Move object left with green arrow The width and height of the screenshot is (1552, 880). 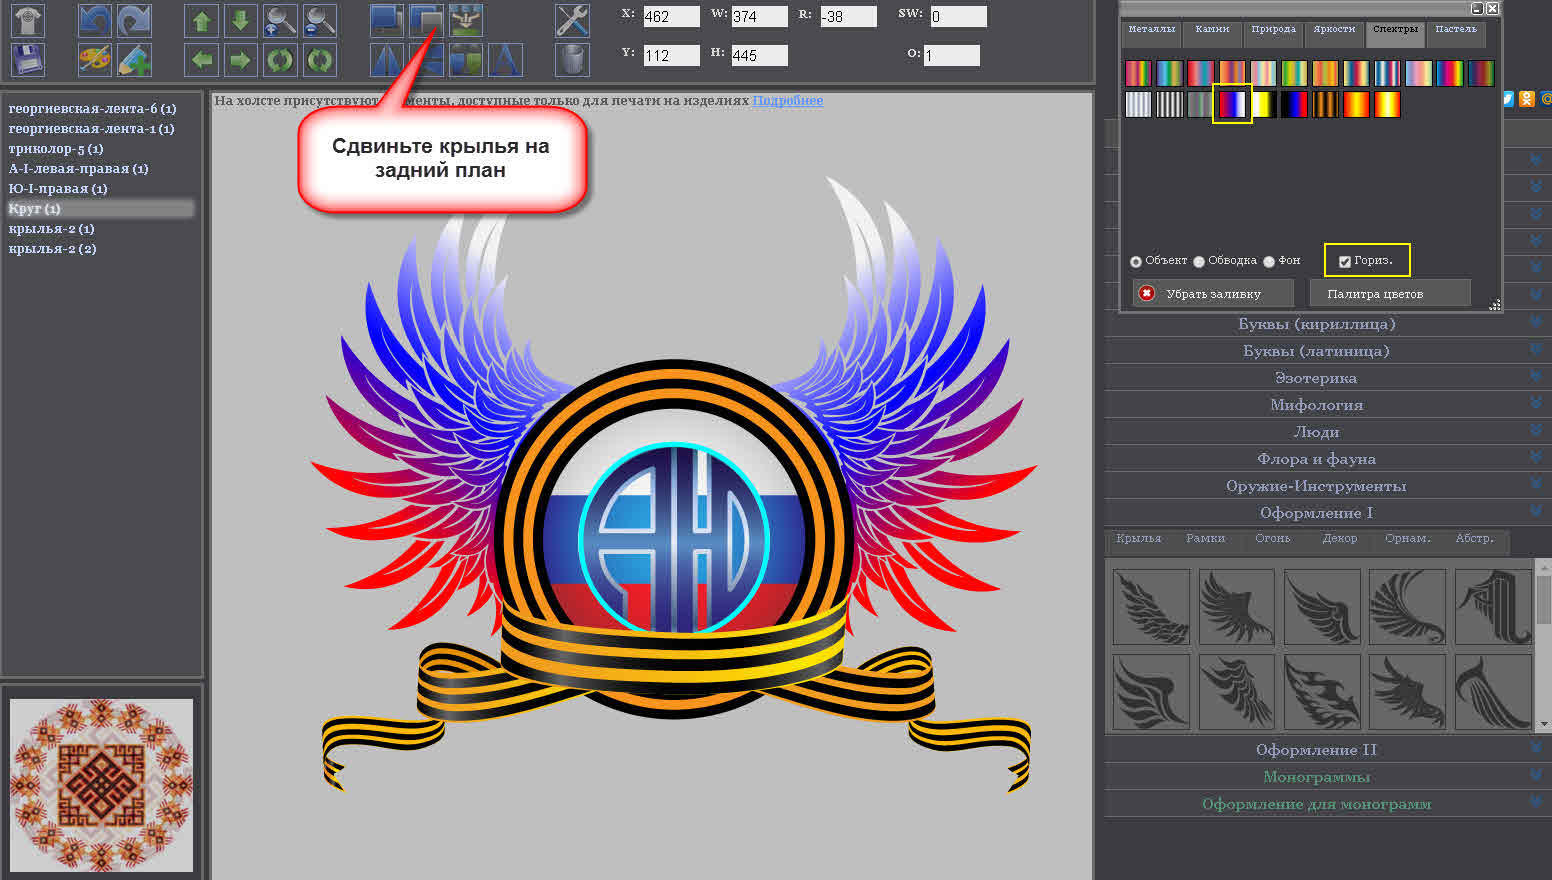[x=202, y=60]
